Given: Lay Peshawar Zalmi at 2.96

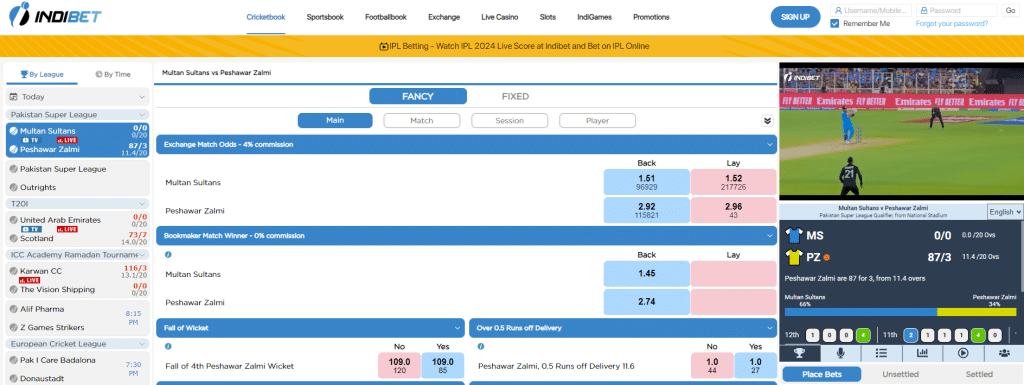Looking at the screenshot, I should [733, 210].
